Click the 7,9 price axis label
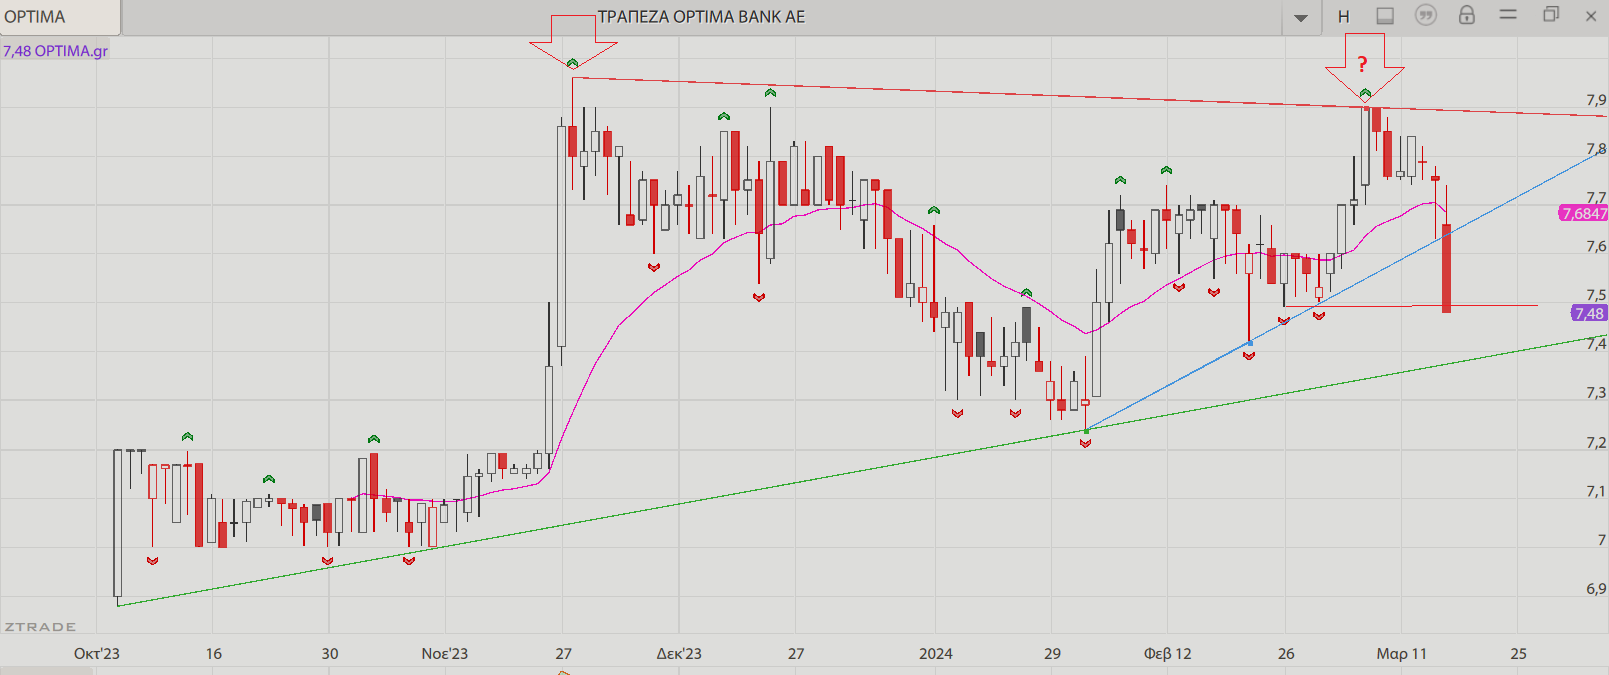The width and height of the screenshot is (1609, 675). [x=1596, y=100]
